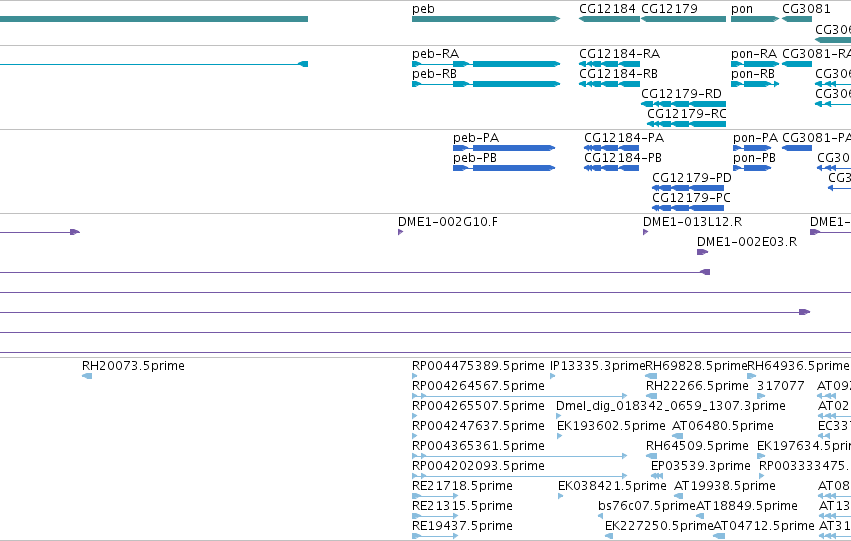Select transcript peb-RB
The height and width of the screenshot is (541, 851).
click(x=486, y=84)
